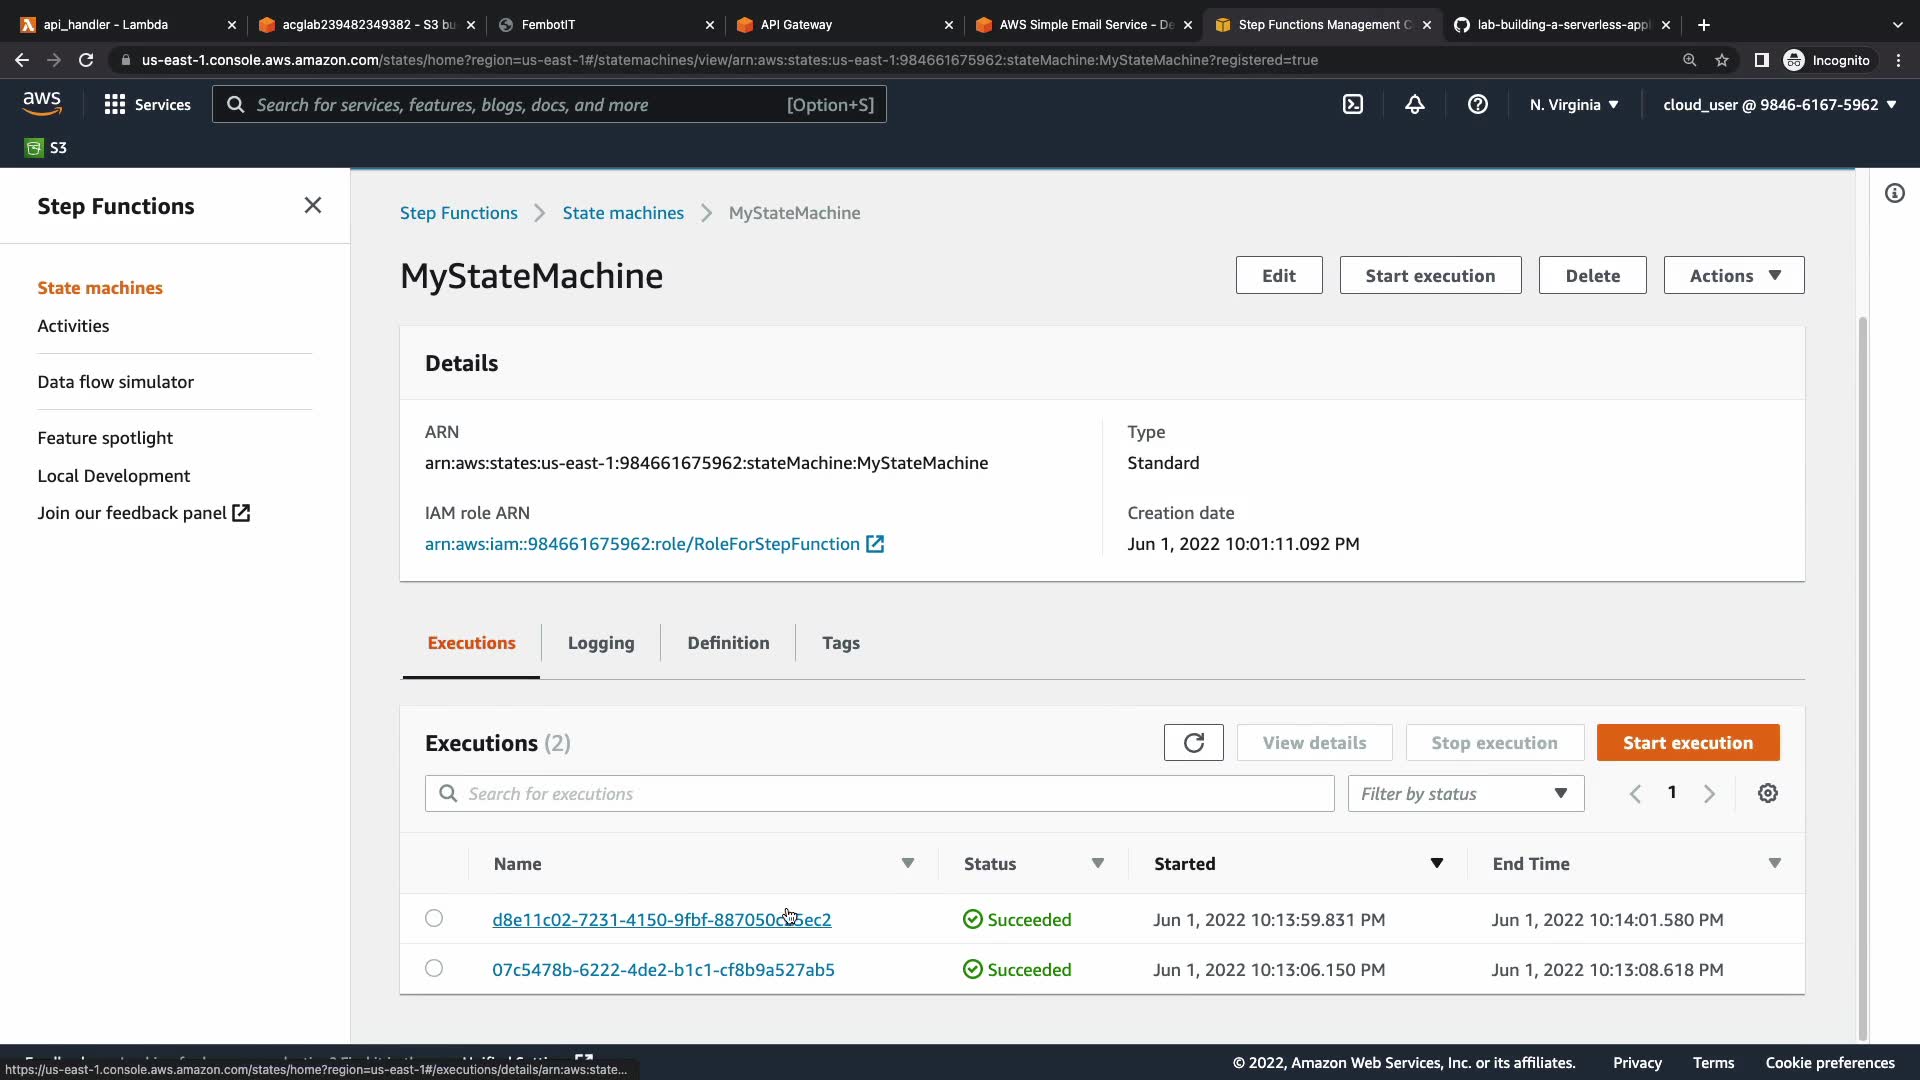Sort by the Started column arrow

click(x=1436, y=863)
